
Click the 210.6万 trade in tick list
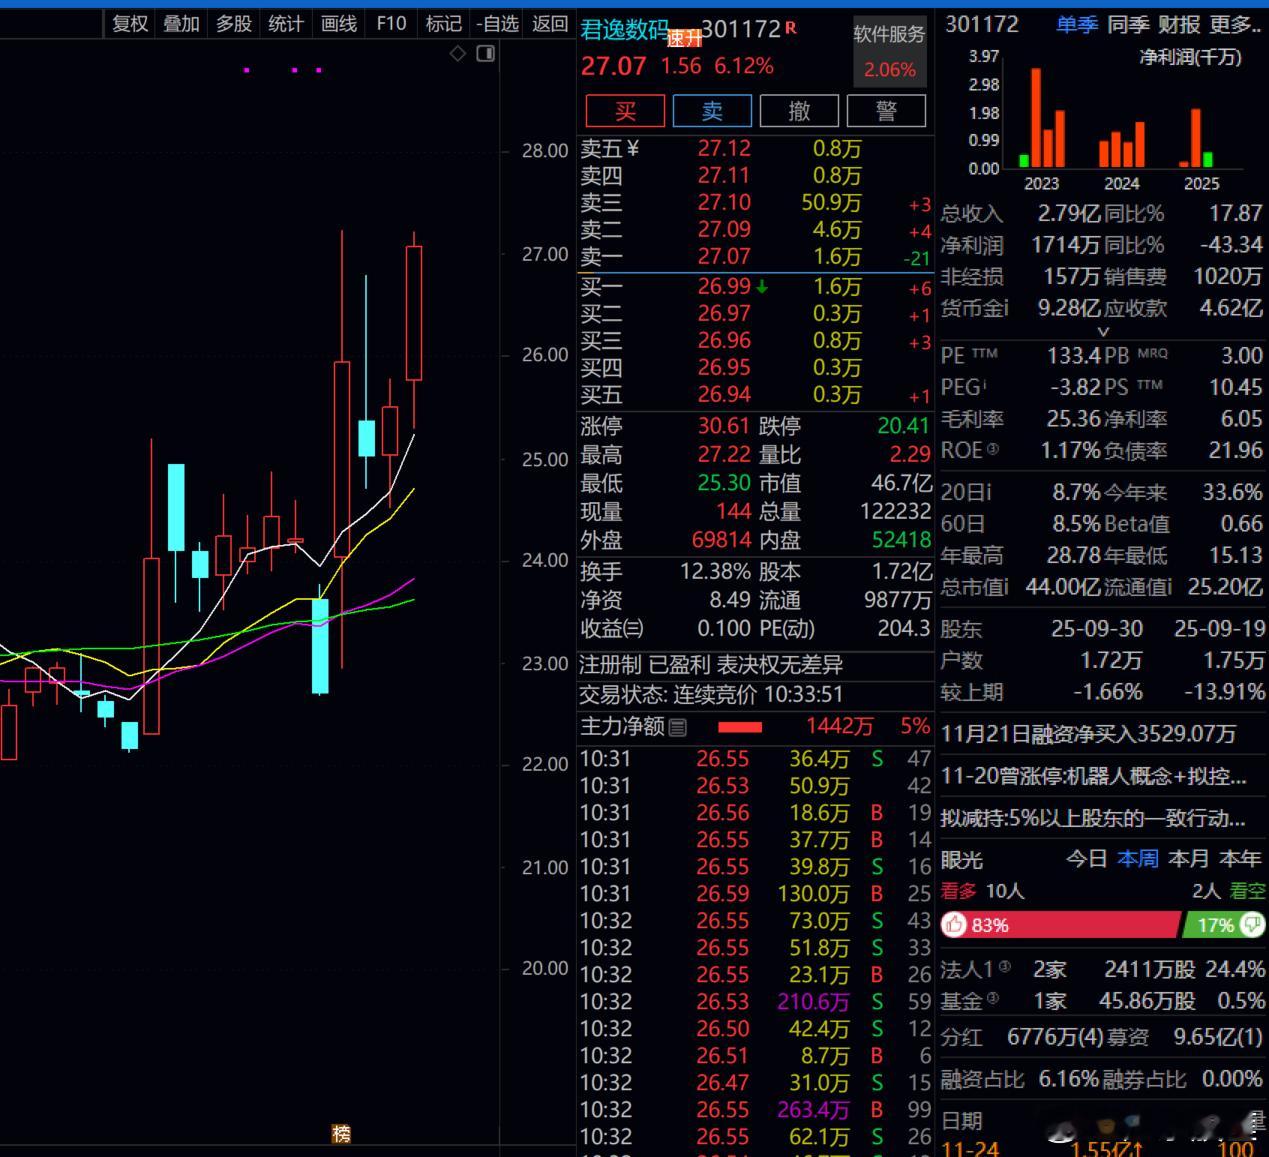[813, 1002]
